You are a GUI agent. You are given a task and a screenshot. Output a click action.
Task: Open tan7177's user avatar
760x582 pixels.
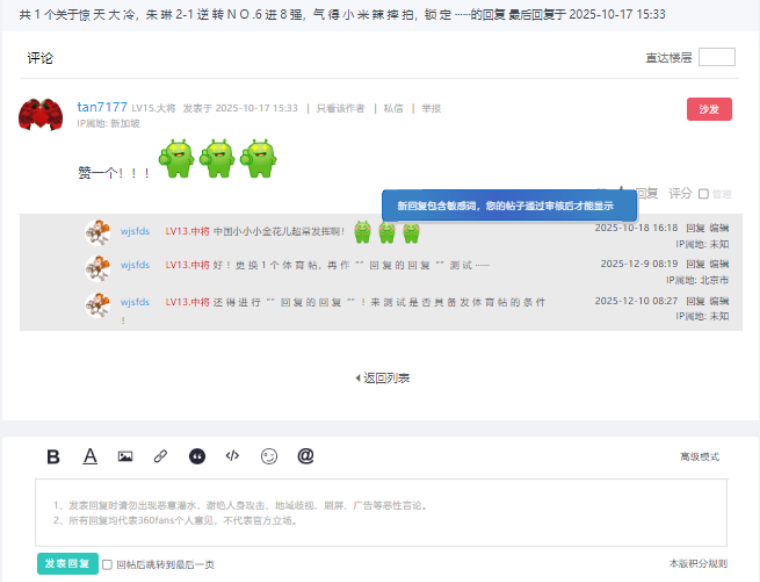41,115
